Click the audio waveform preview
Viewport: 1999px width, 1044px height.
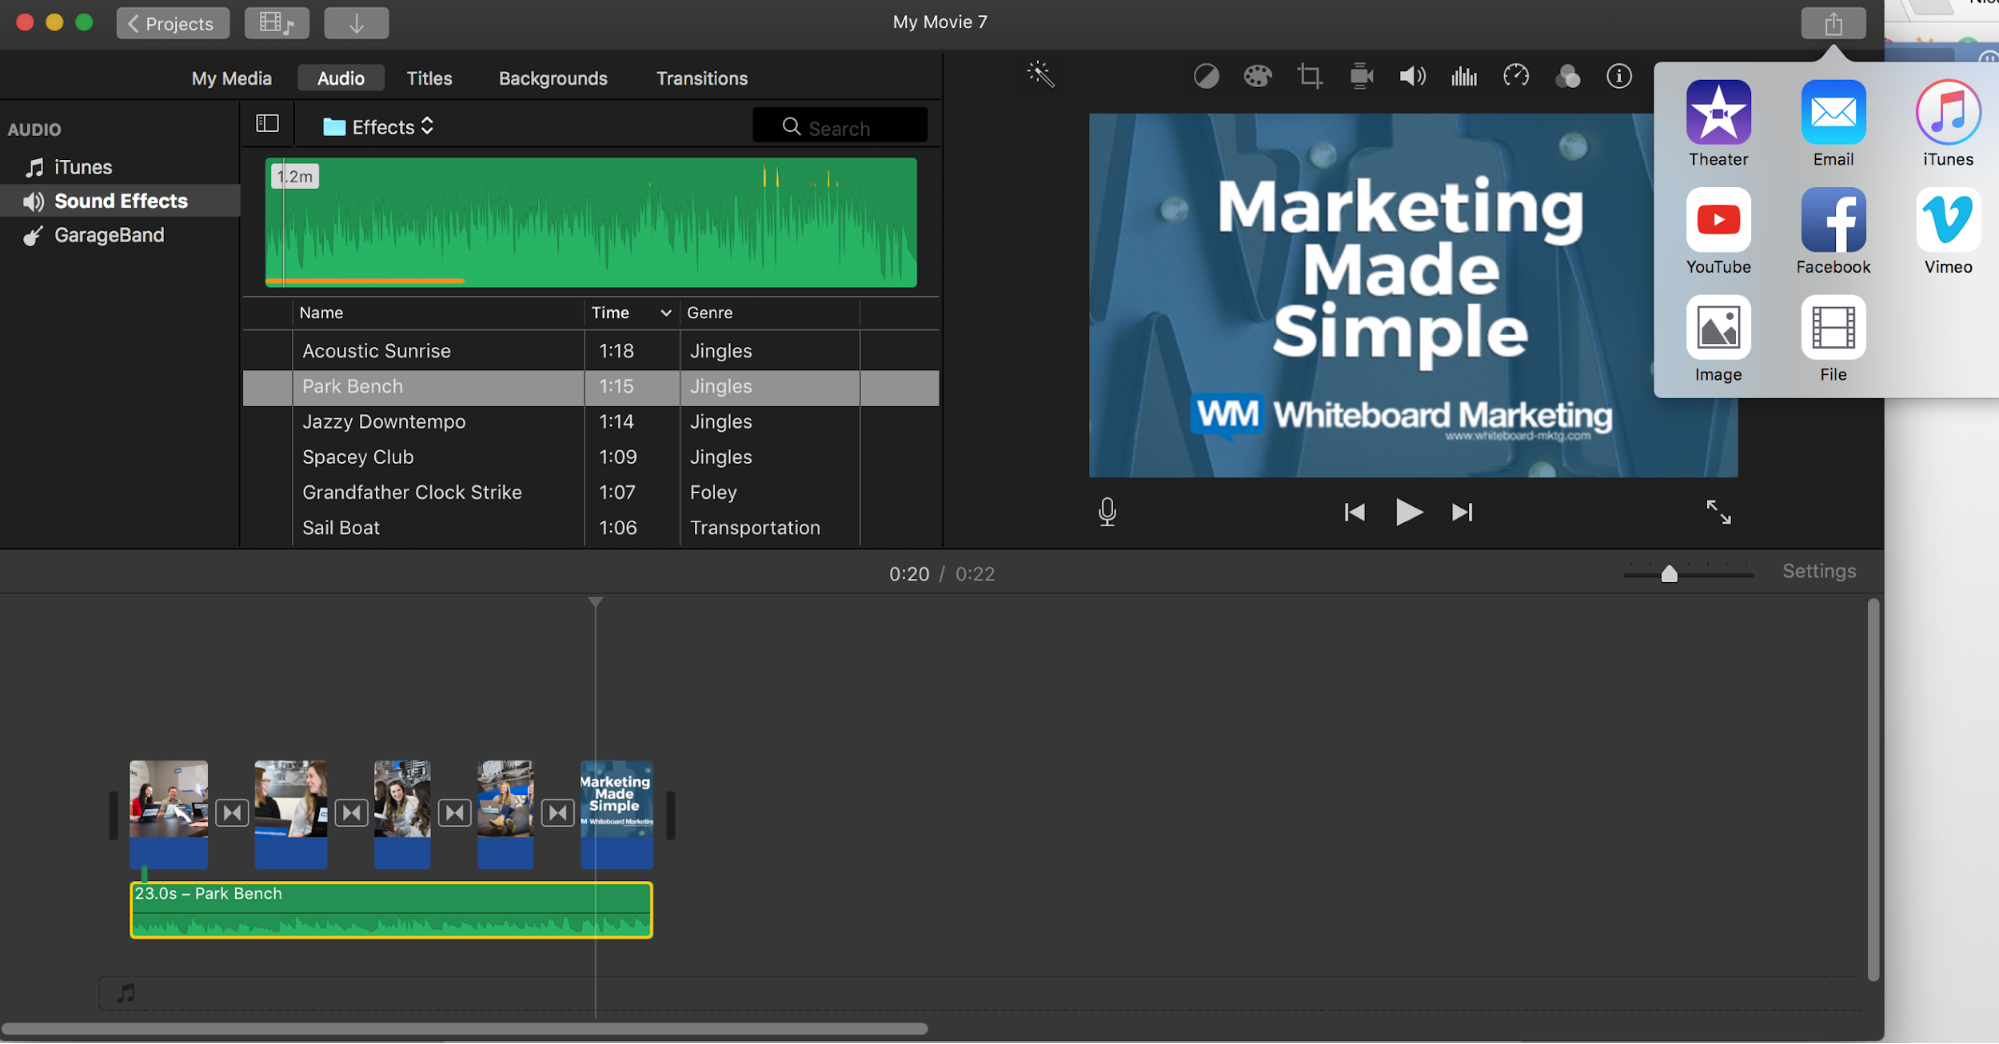(x=590, y=222)
